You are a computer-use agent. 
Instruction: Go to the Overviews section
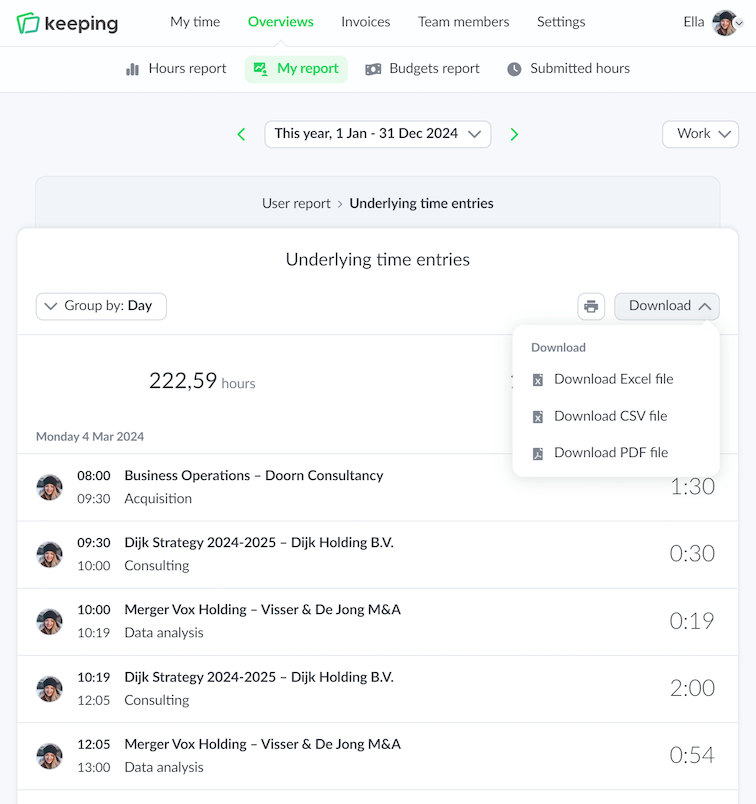tap(281, 22)
